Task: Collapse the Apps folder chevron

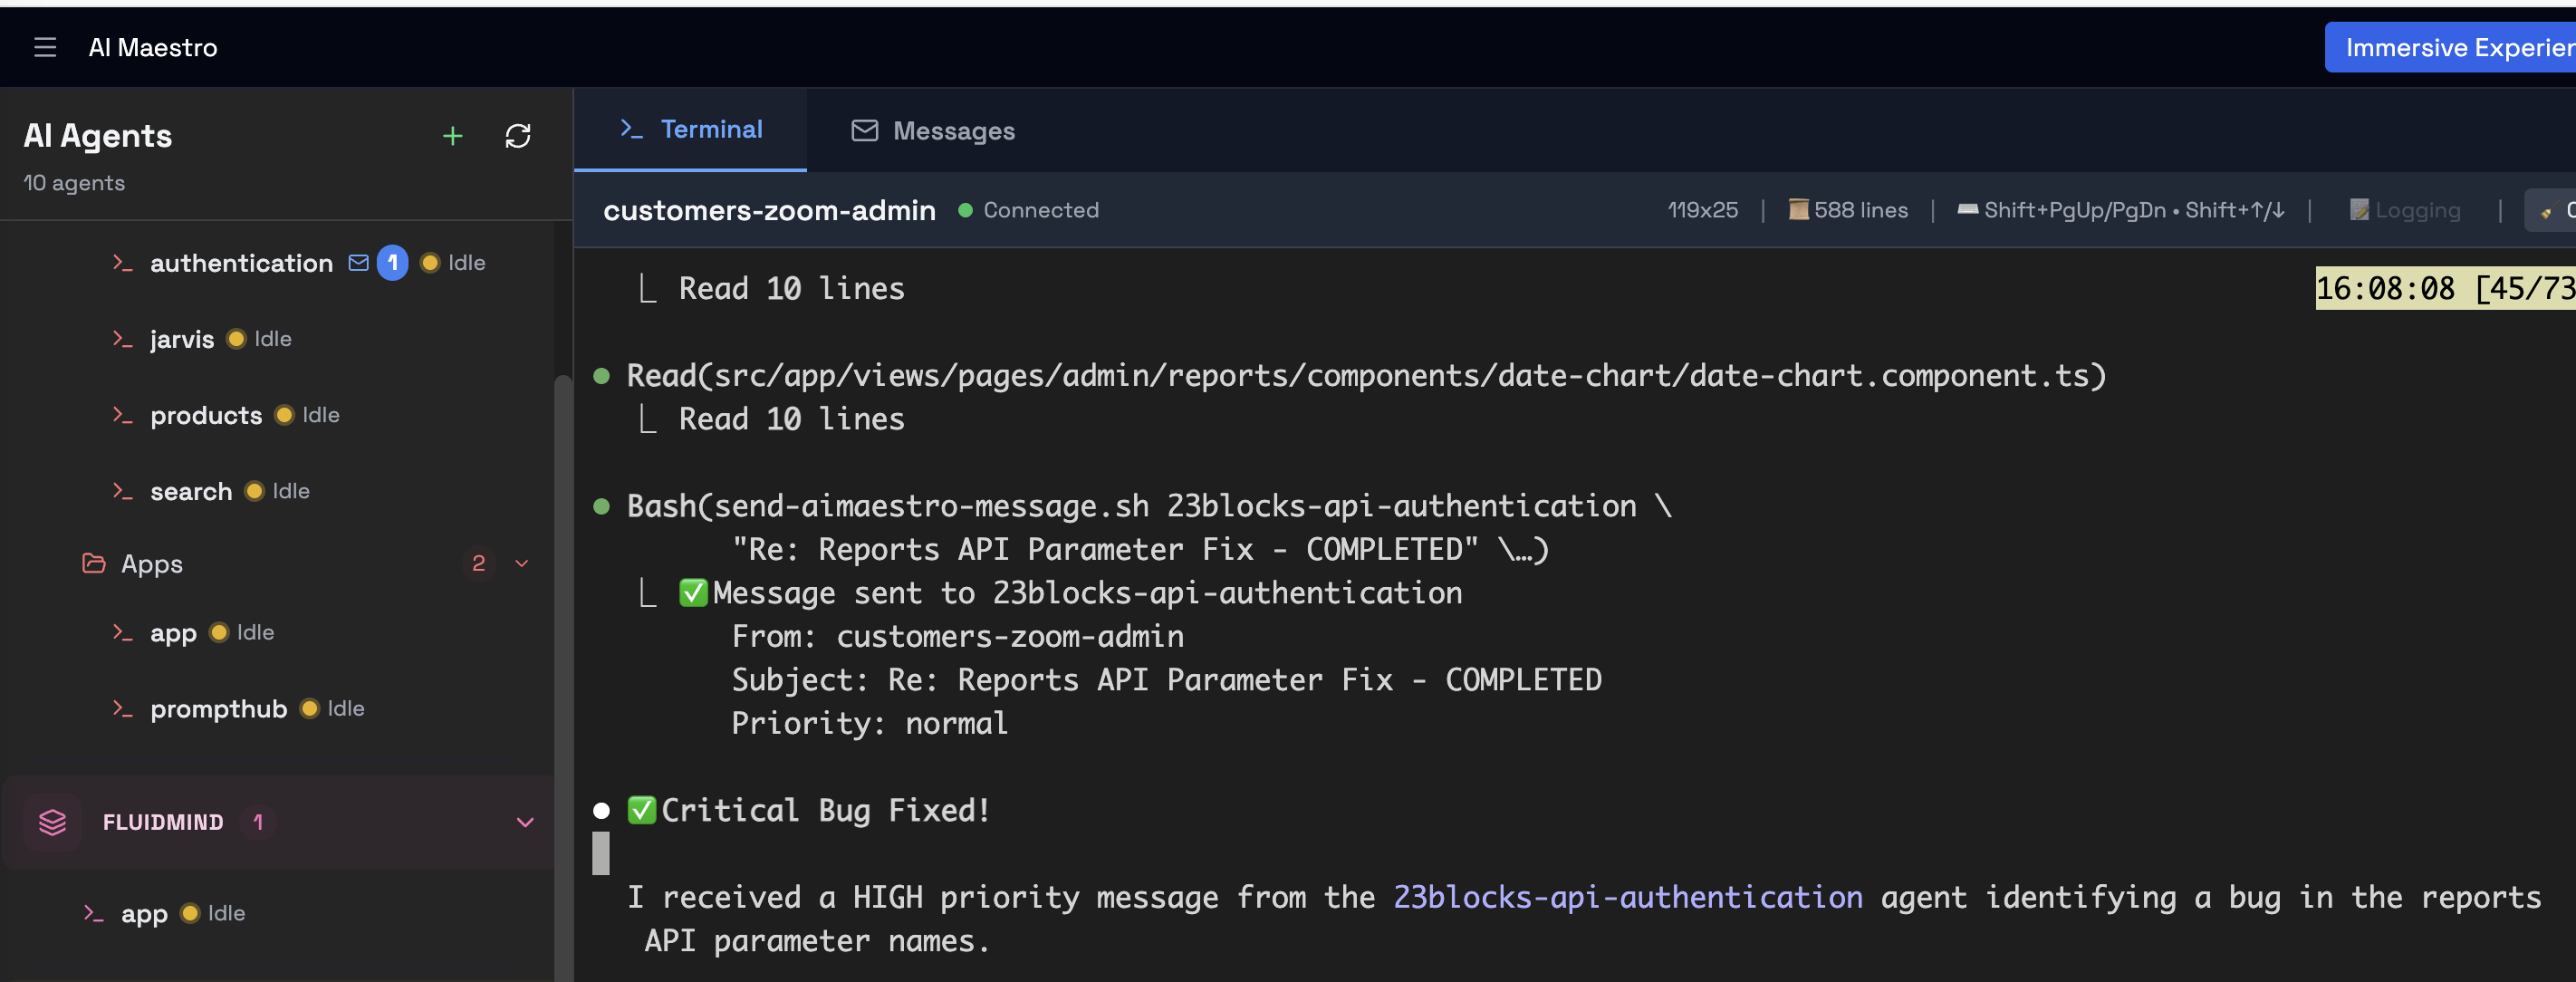Action: pos(521,564)
